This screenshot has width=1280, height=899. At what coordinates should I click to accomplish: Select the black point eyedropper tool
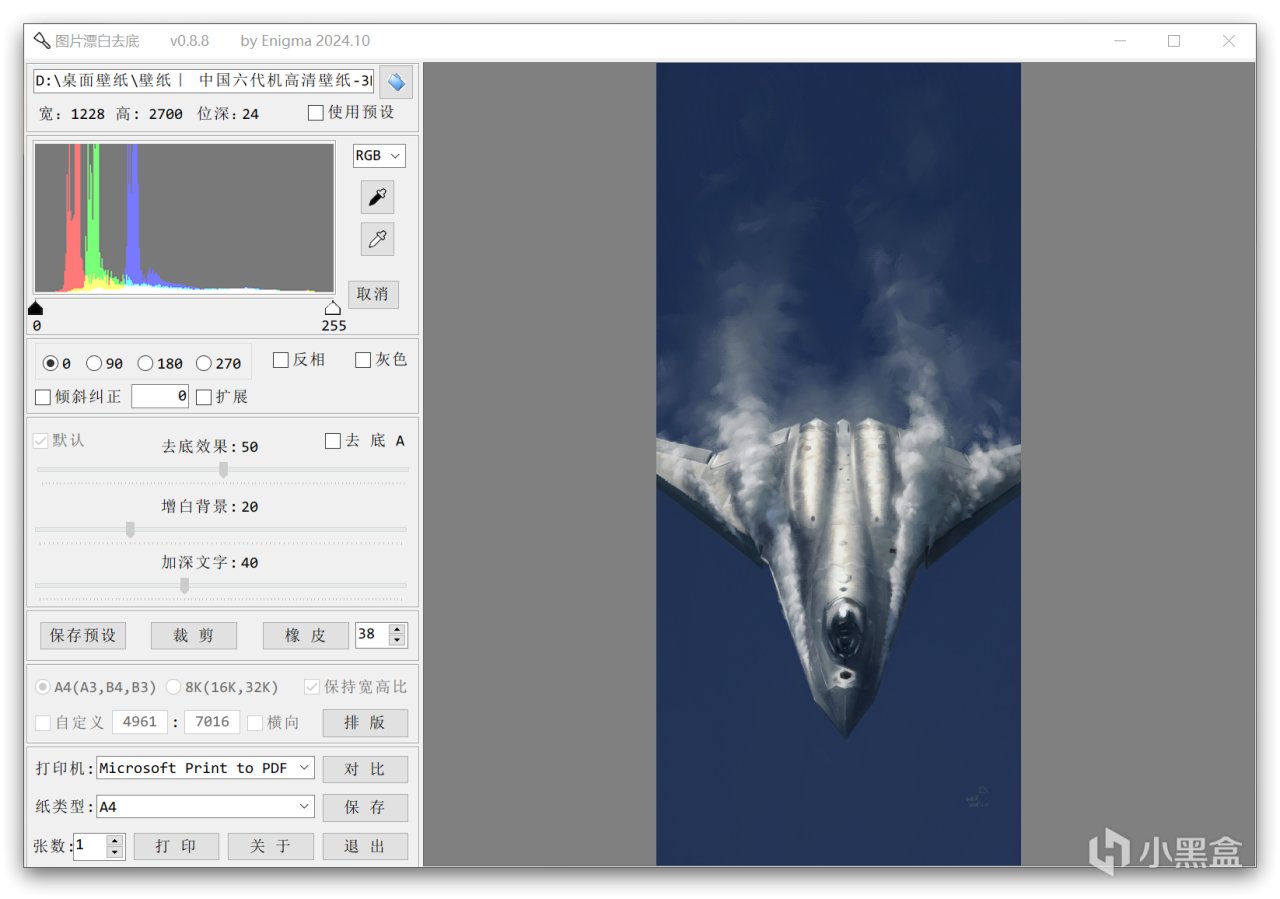pos(377,197)
